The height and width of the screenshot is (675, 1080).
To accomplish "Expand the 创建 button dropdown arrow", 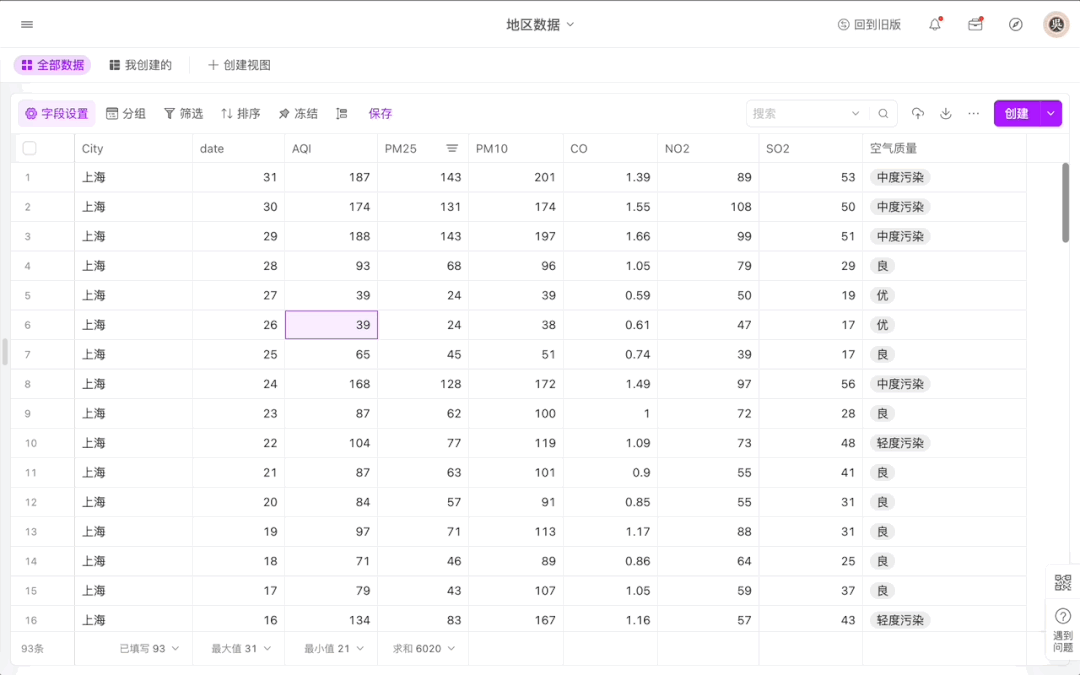I will pos(1050,114).
